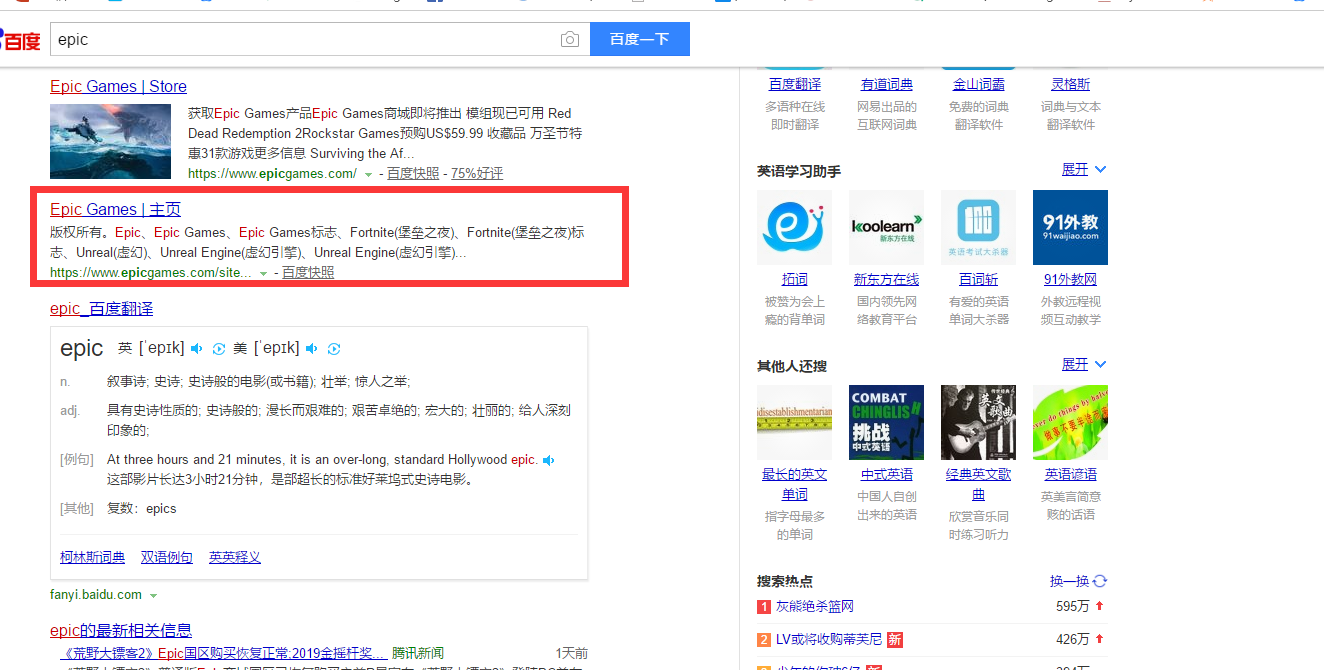This screenshot has width=1324, height=670.
Task: Expand the arrow after epicgames.com/site...
Action: pyautogui.click(x=263, y=273)
